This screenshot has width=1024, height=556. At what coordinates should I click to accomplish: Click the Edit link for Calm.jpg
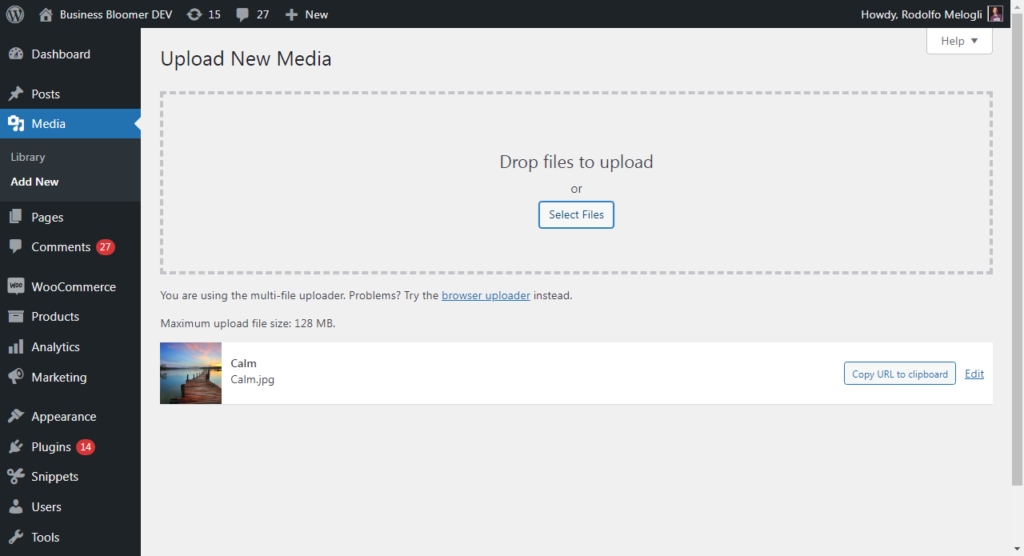(x=974, y=374)
